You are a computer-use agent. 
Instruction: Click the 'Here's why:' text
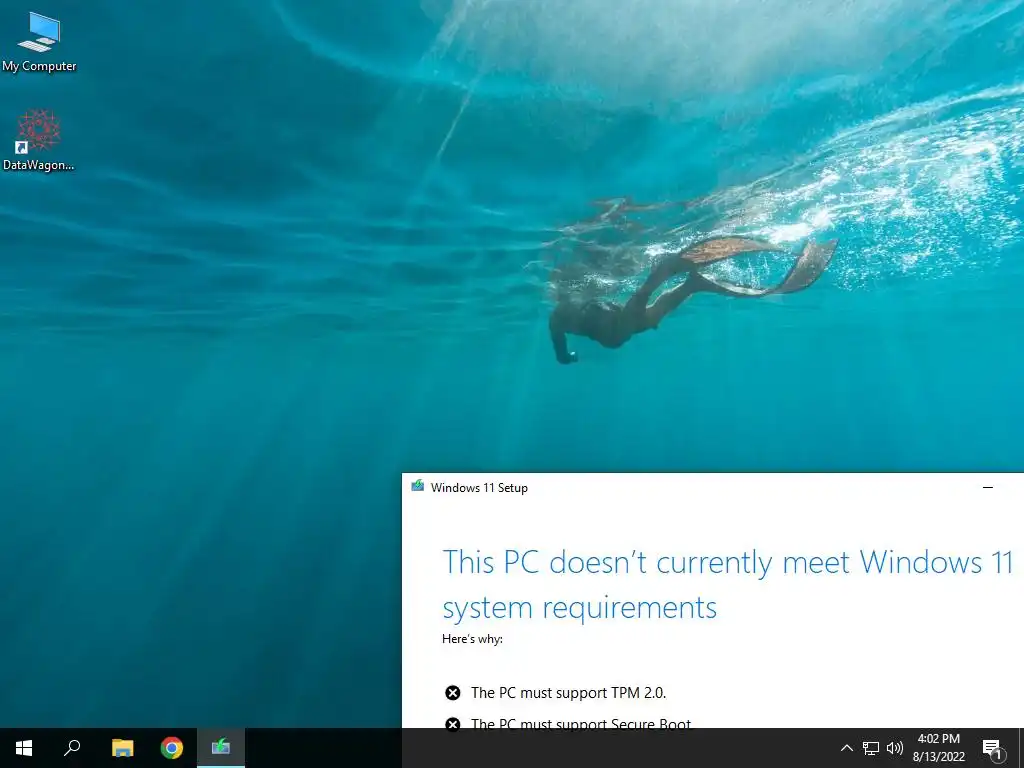(472, 639)
